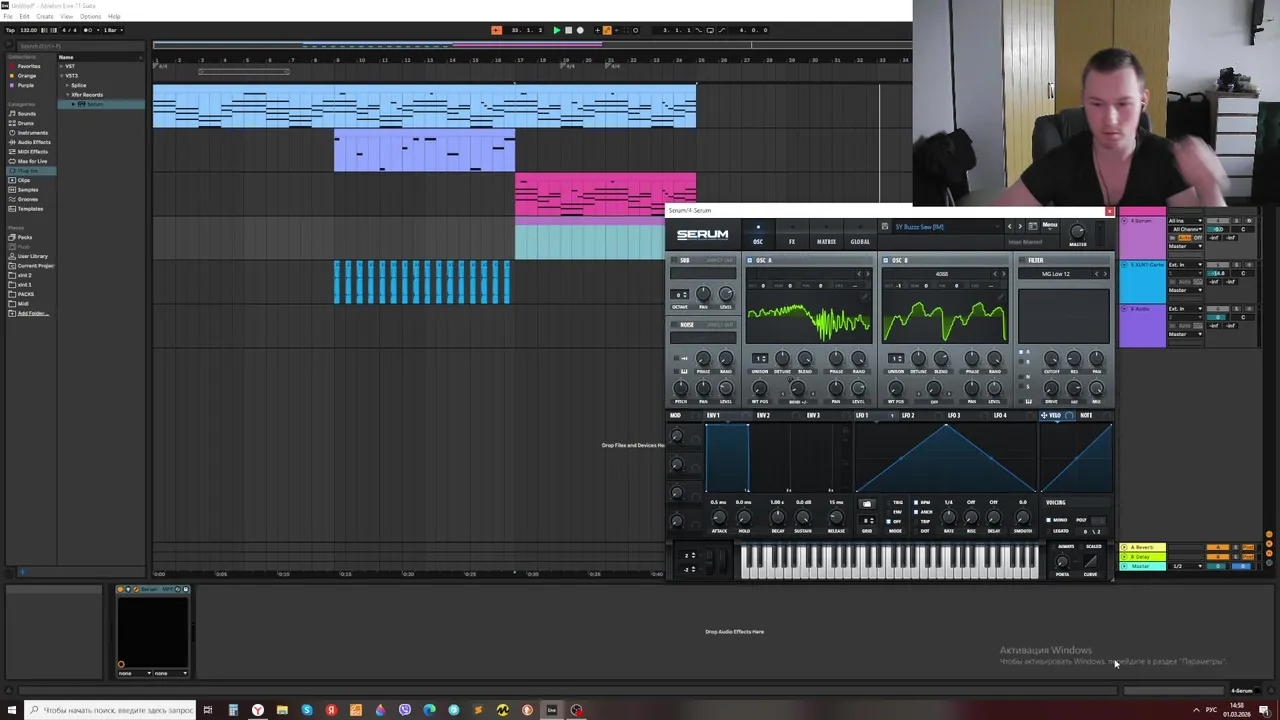
Task: Open the Edit menu
Action: point(24,16)
